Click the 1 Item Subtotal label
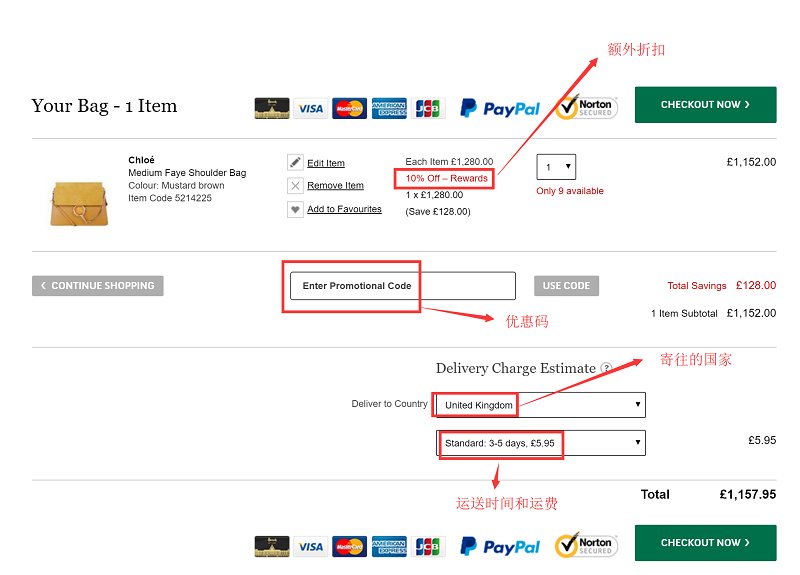Viewport: 800px width, 575px height. pos(684,314)
